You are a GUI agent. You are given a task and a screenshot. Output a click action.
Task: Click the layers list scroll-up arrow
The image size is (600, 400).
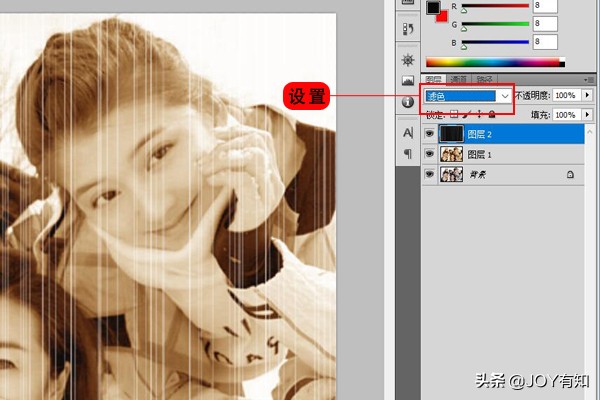pyautogui.click(x=590, y=131)
